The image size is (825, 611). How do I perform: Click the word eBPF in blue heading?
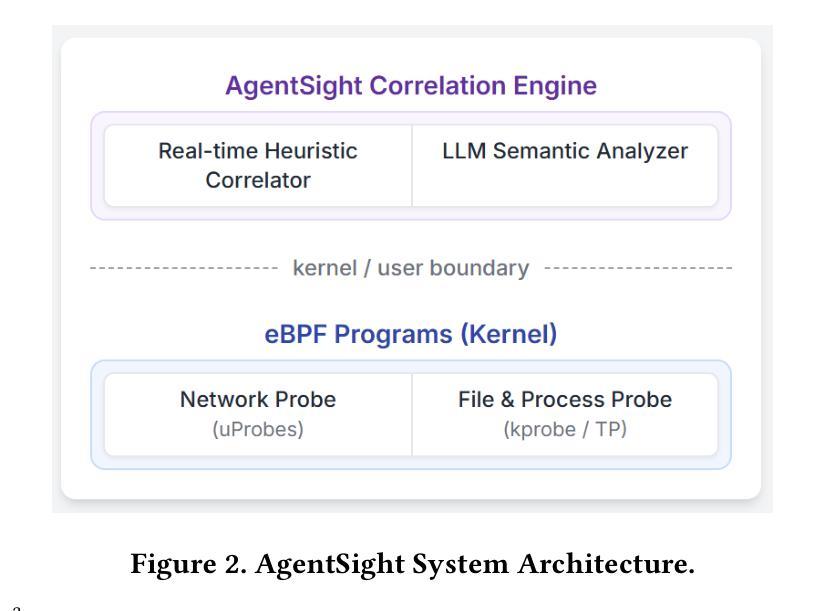pos(296,334)
